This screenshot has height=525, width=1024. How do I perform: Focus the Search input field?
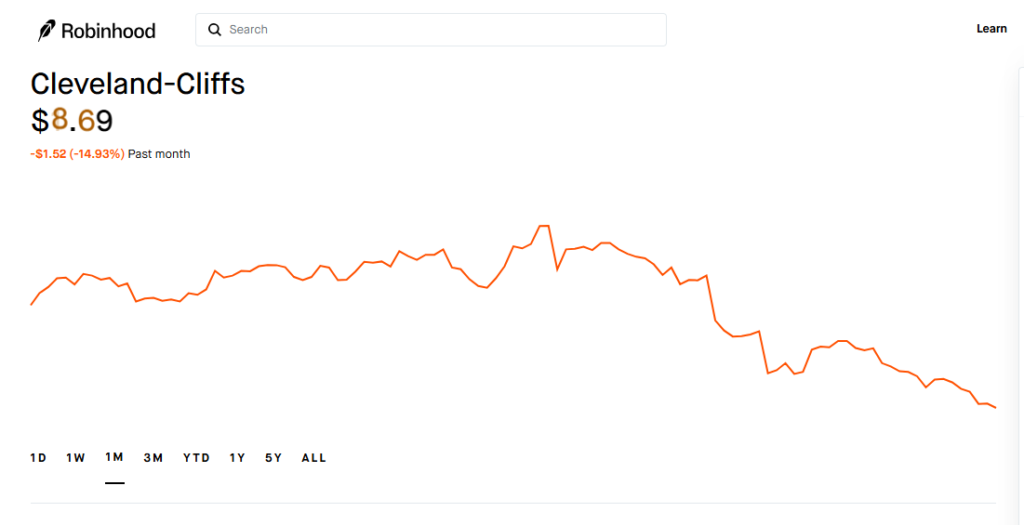click(x=440, y=30)
